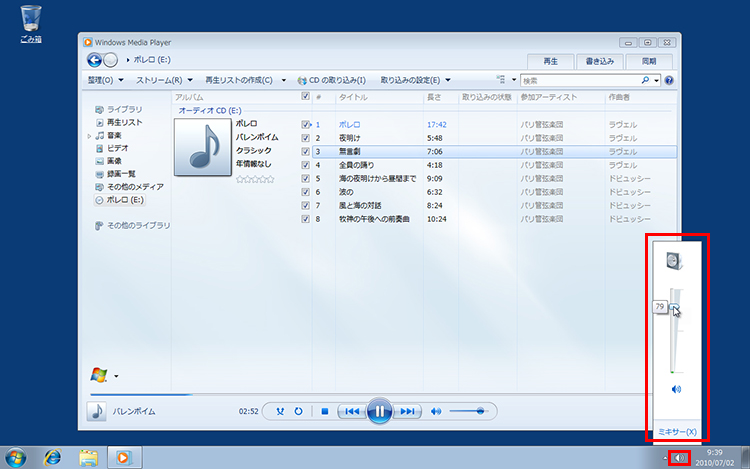The width and height of the screenshot is (750, 469).
Task: Open the search options dropdown arrow
Action: [x=657, y=80]
